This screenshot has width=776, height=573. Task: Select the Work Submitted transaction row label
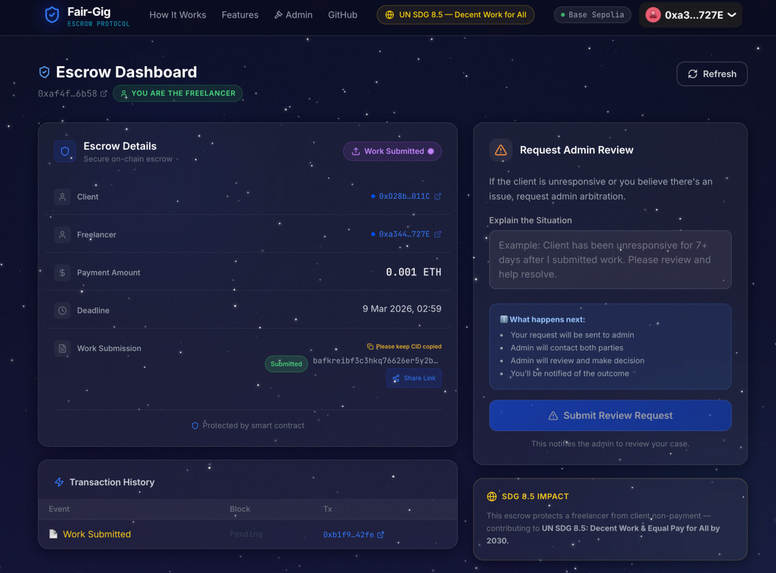click(x=97, y=534)
